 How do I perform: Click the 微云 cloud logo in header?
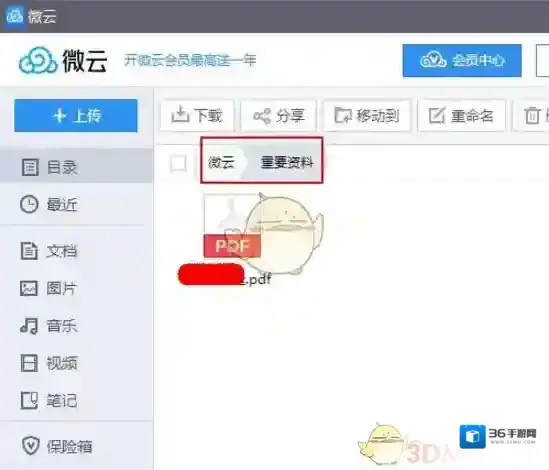coord(38,61)
